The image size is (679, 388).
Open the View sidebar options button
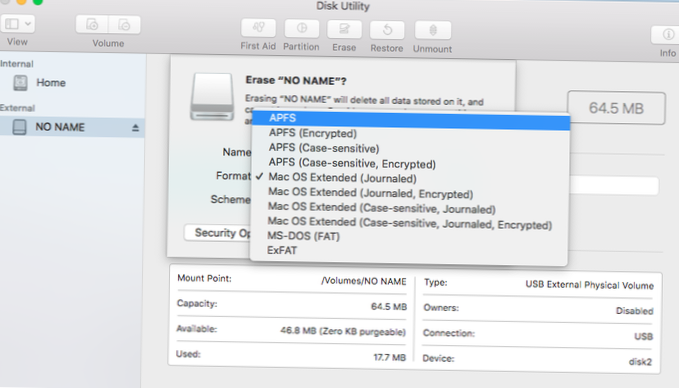pyautogui.click(x=17, y=24)
